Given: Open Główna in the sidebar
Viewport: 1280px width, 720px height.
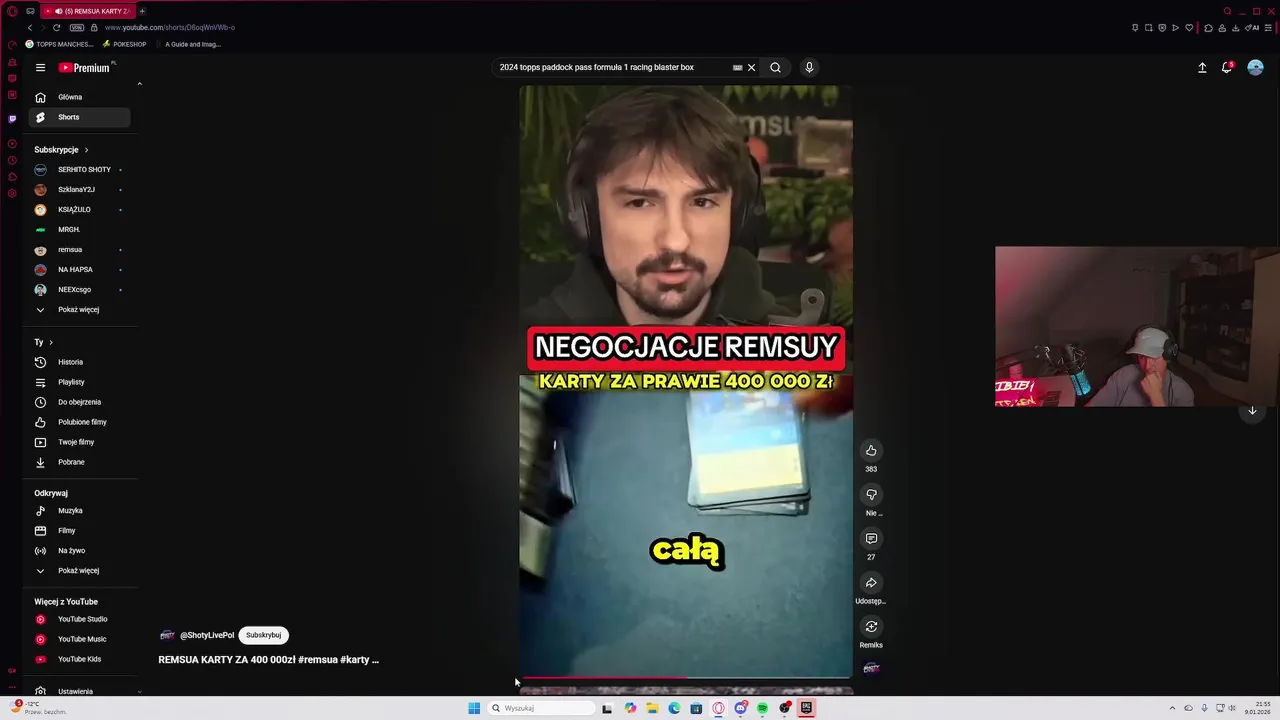Looking at the screenshot, I should [80, 97].
